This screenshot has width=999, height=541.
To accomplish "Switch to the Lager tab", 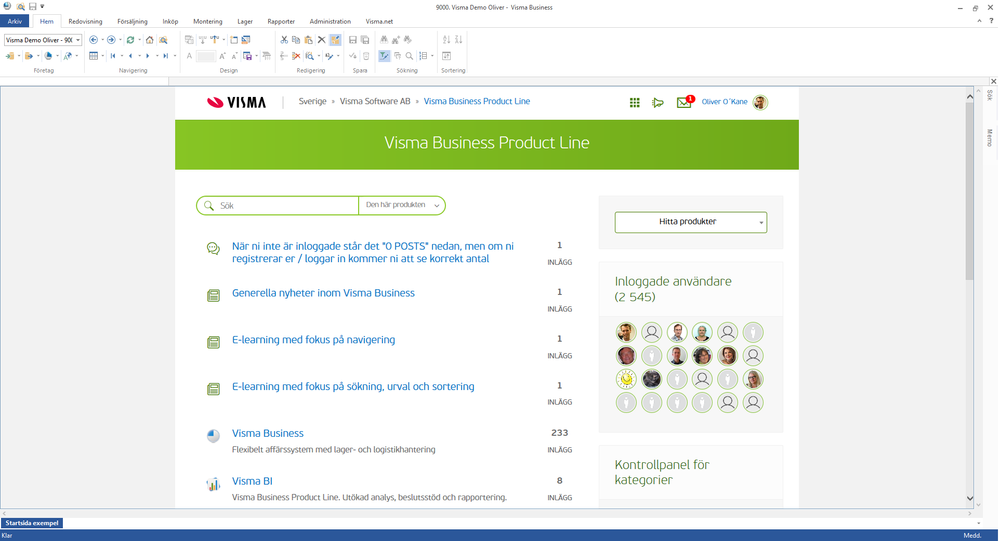I will click(245, 21).
